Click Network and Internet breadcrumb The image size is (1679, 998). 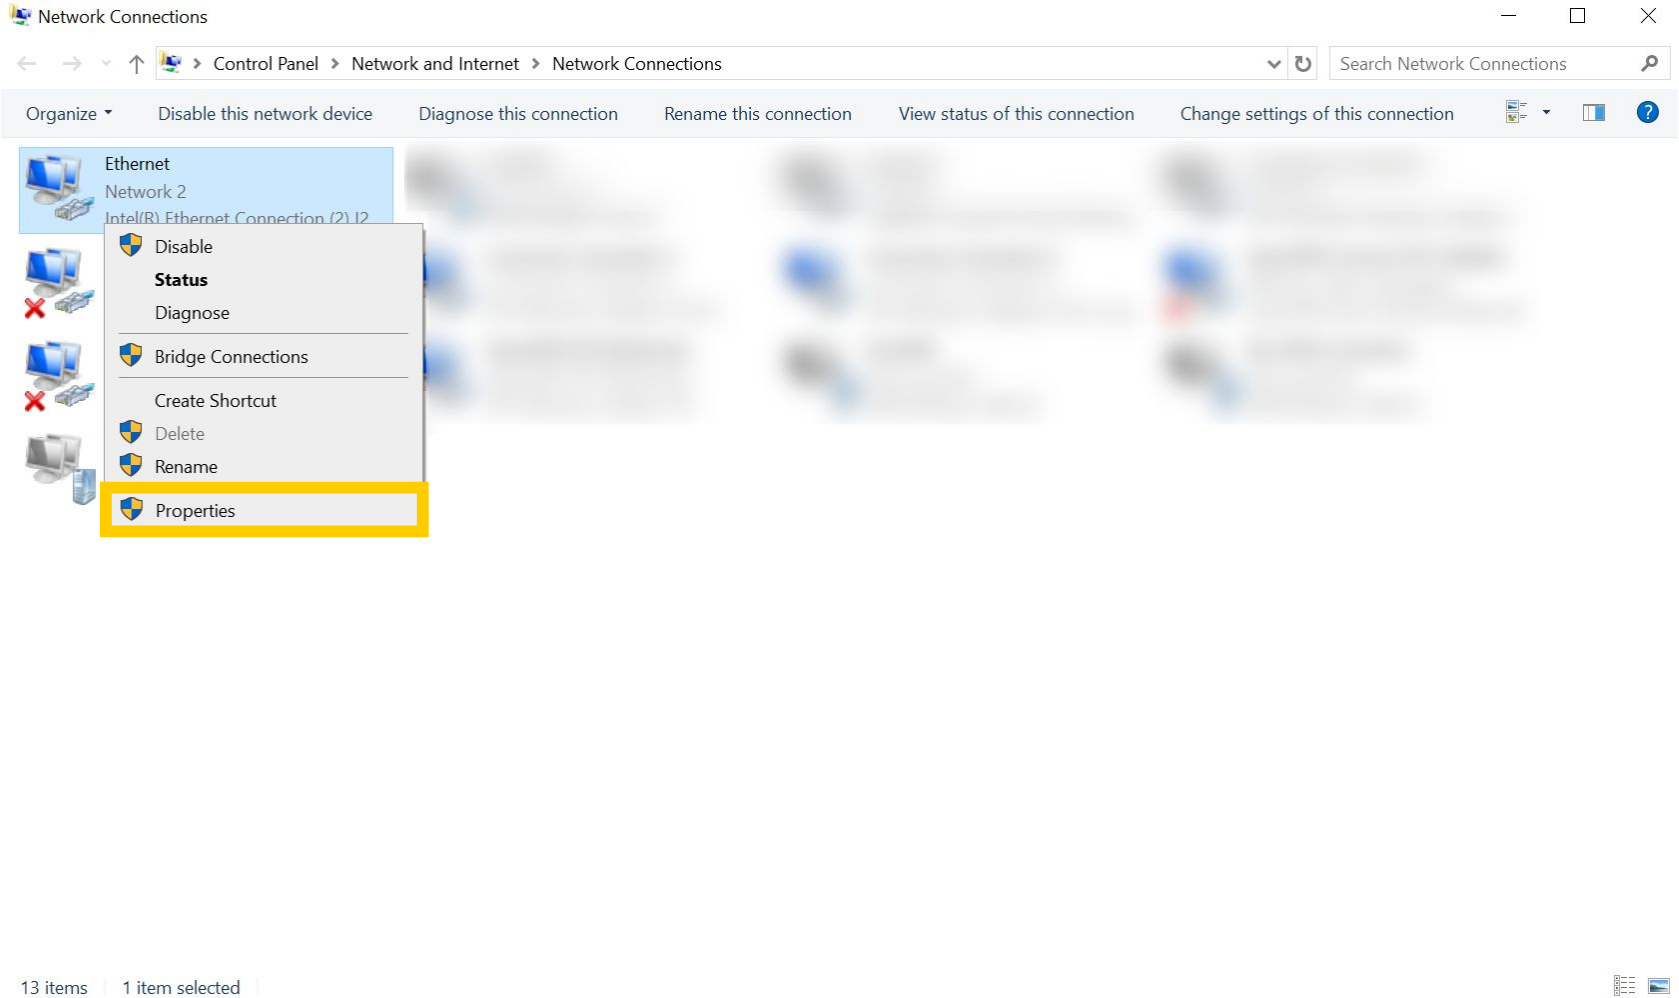435,64
